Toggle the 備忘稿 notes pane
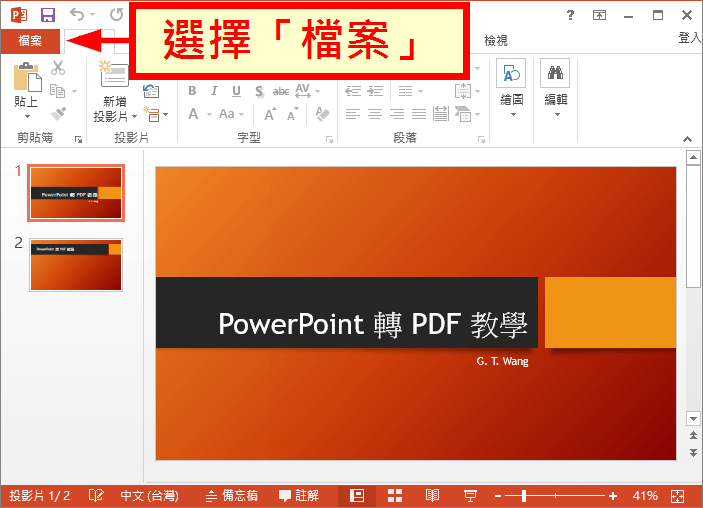The image size is (703, 508). click(231, 495)
